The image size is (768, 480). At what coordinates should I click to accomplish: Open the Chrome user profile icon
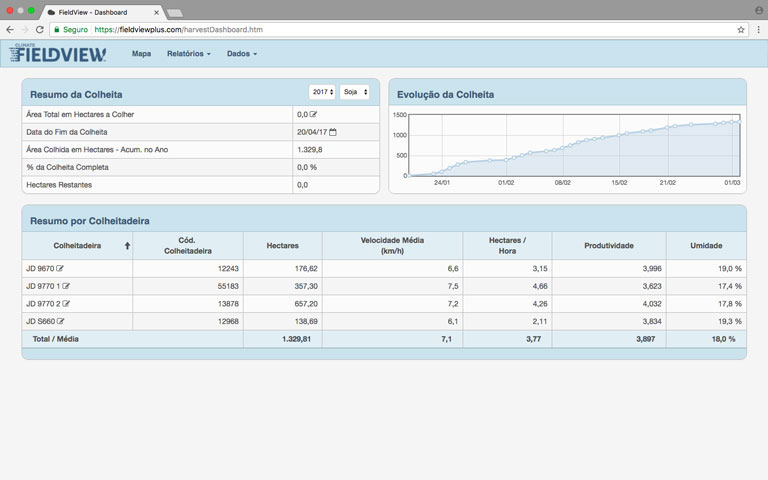coord(759,10)
